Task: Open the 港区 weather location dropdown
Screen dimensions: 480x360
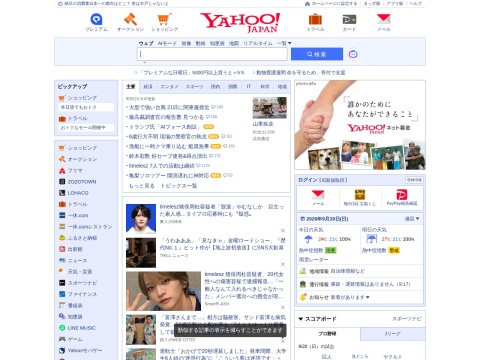Action: [412, 219]
